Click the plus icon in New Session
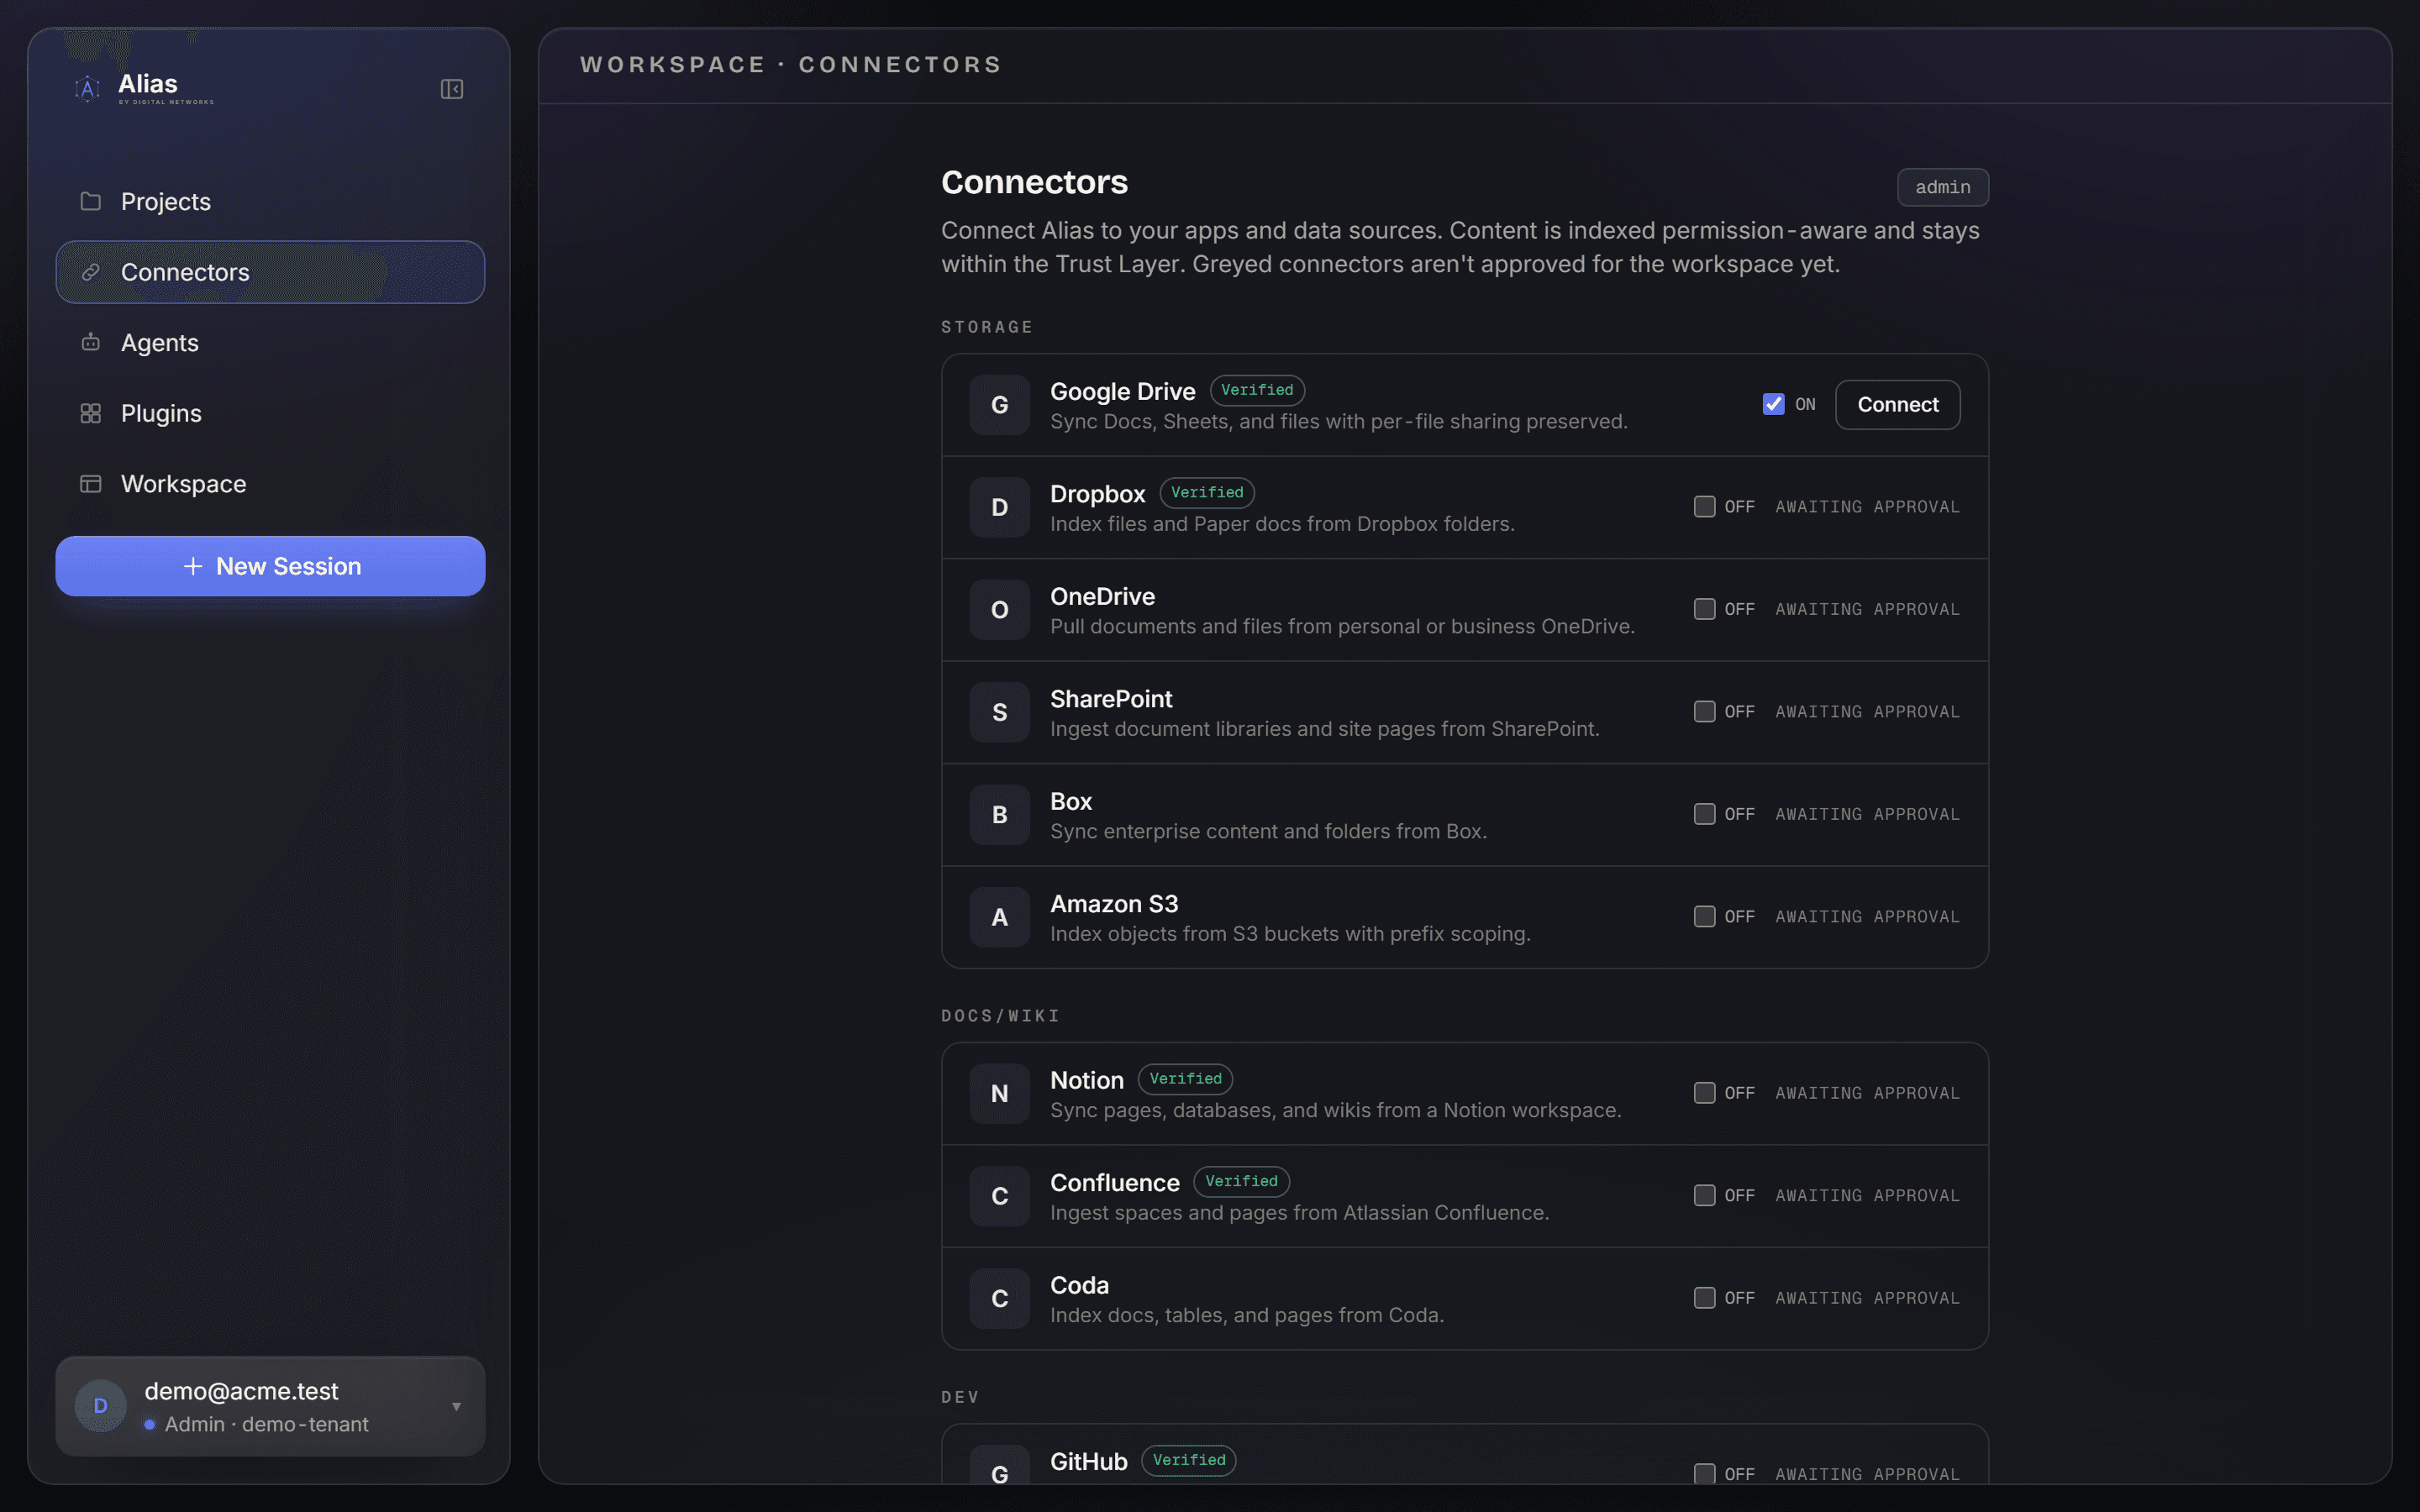The image size is (2420, 1512). [x=193, y=566]
